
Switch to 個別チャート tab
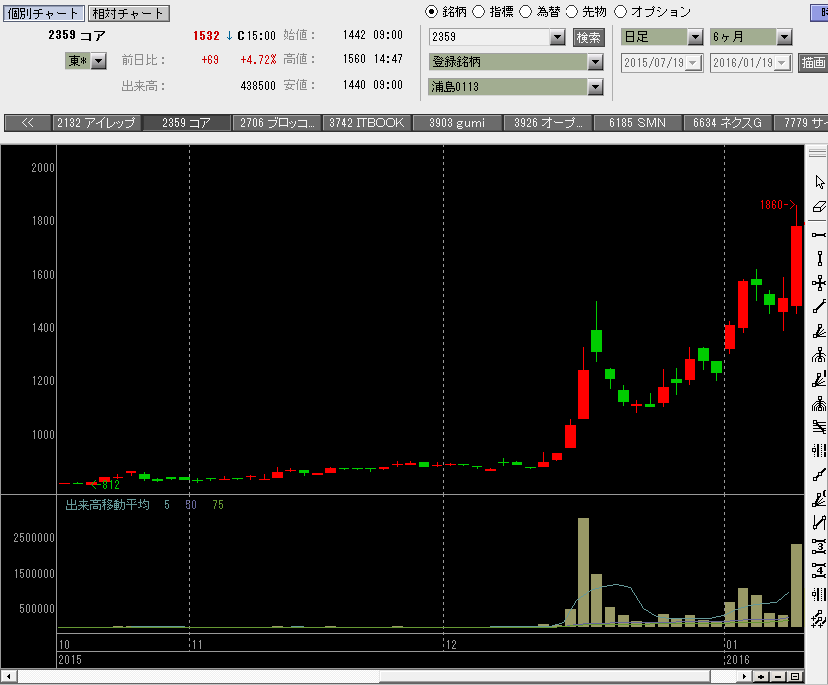[43, 13]
